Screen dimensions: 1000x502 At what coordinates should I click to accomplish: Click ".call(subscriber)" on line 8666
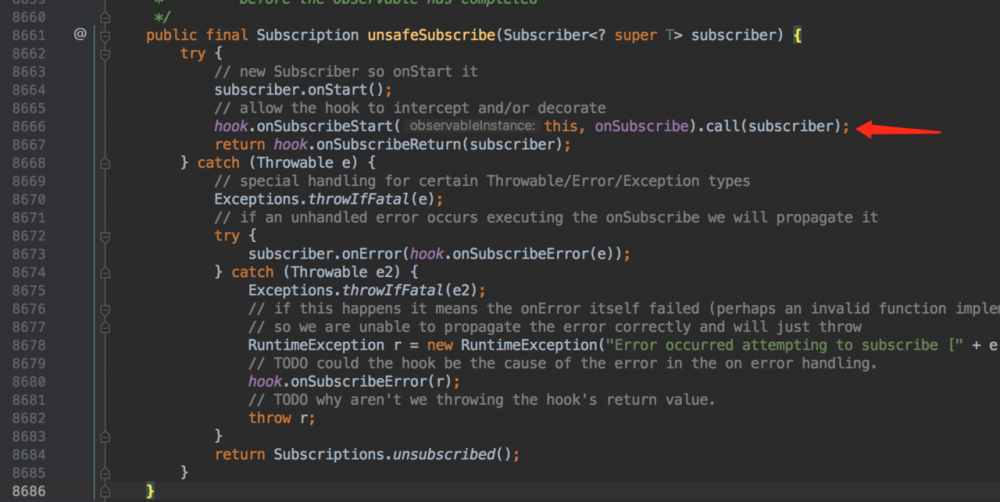pyautogui.click(x=769, y=126)
